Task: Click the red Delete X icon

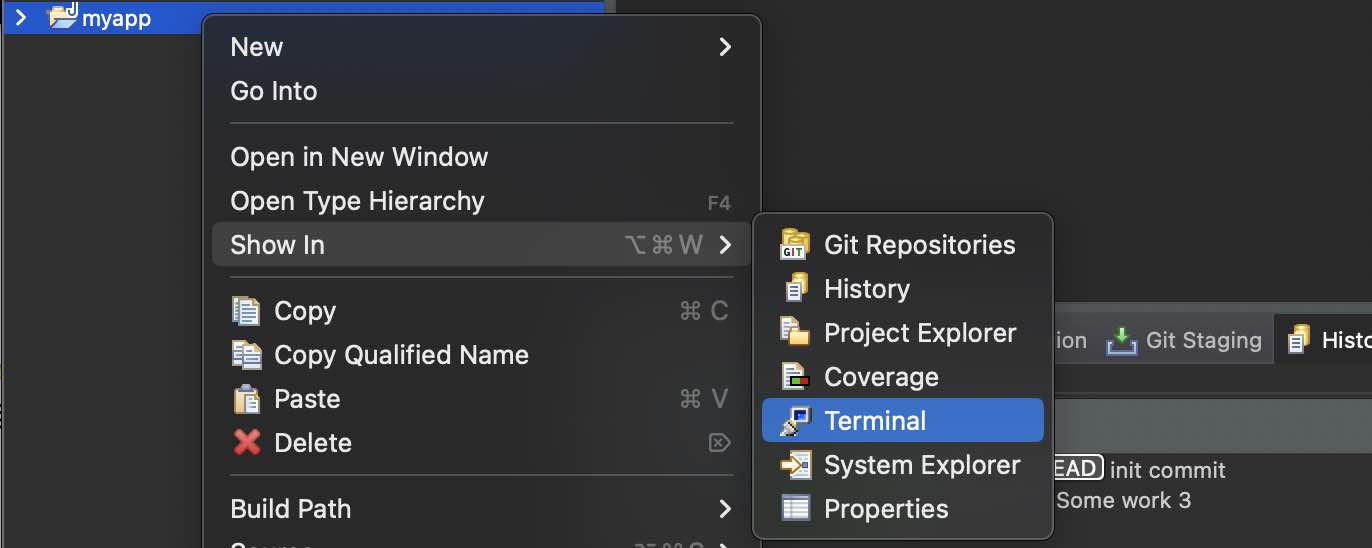Action: [x=246, y=443]
